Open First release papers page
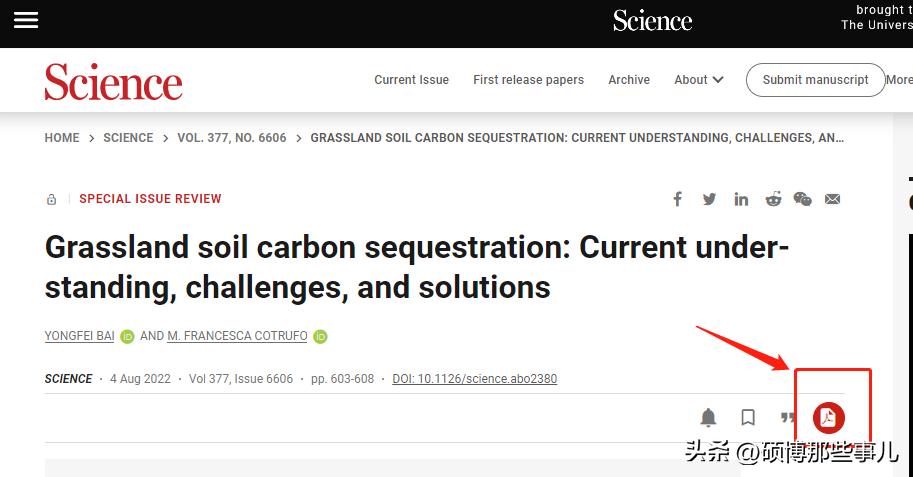 pos(528,80)
